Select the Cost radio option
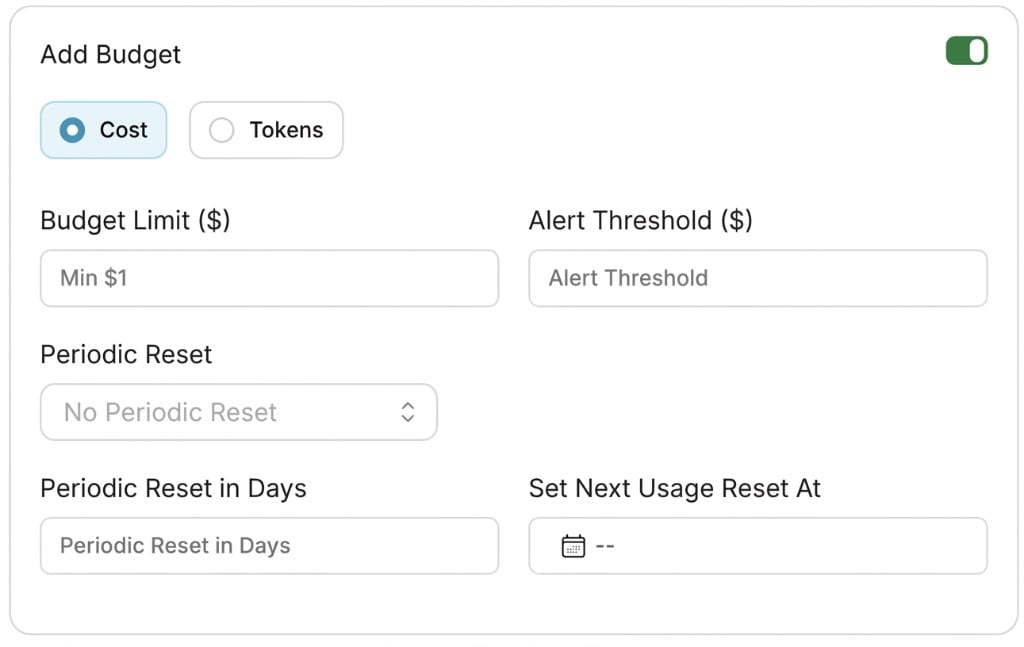The image size is (1024, 647). tap(104, 130)
